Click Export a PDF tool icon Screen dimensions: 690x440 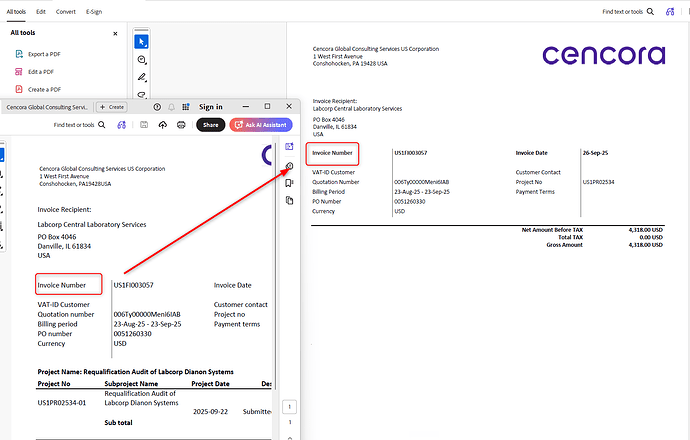(x=19, y=54)
